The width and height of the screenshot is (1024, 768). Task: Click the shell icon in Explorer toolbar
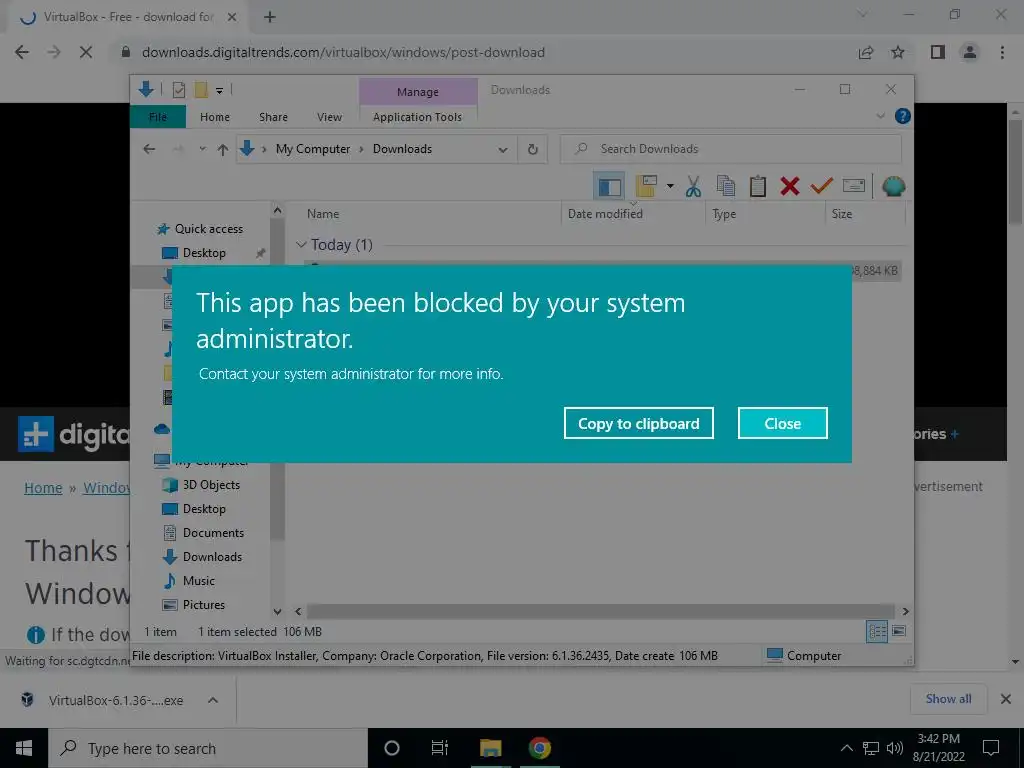pyautogui.click(x=893, y=186)
